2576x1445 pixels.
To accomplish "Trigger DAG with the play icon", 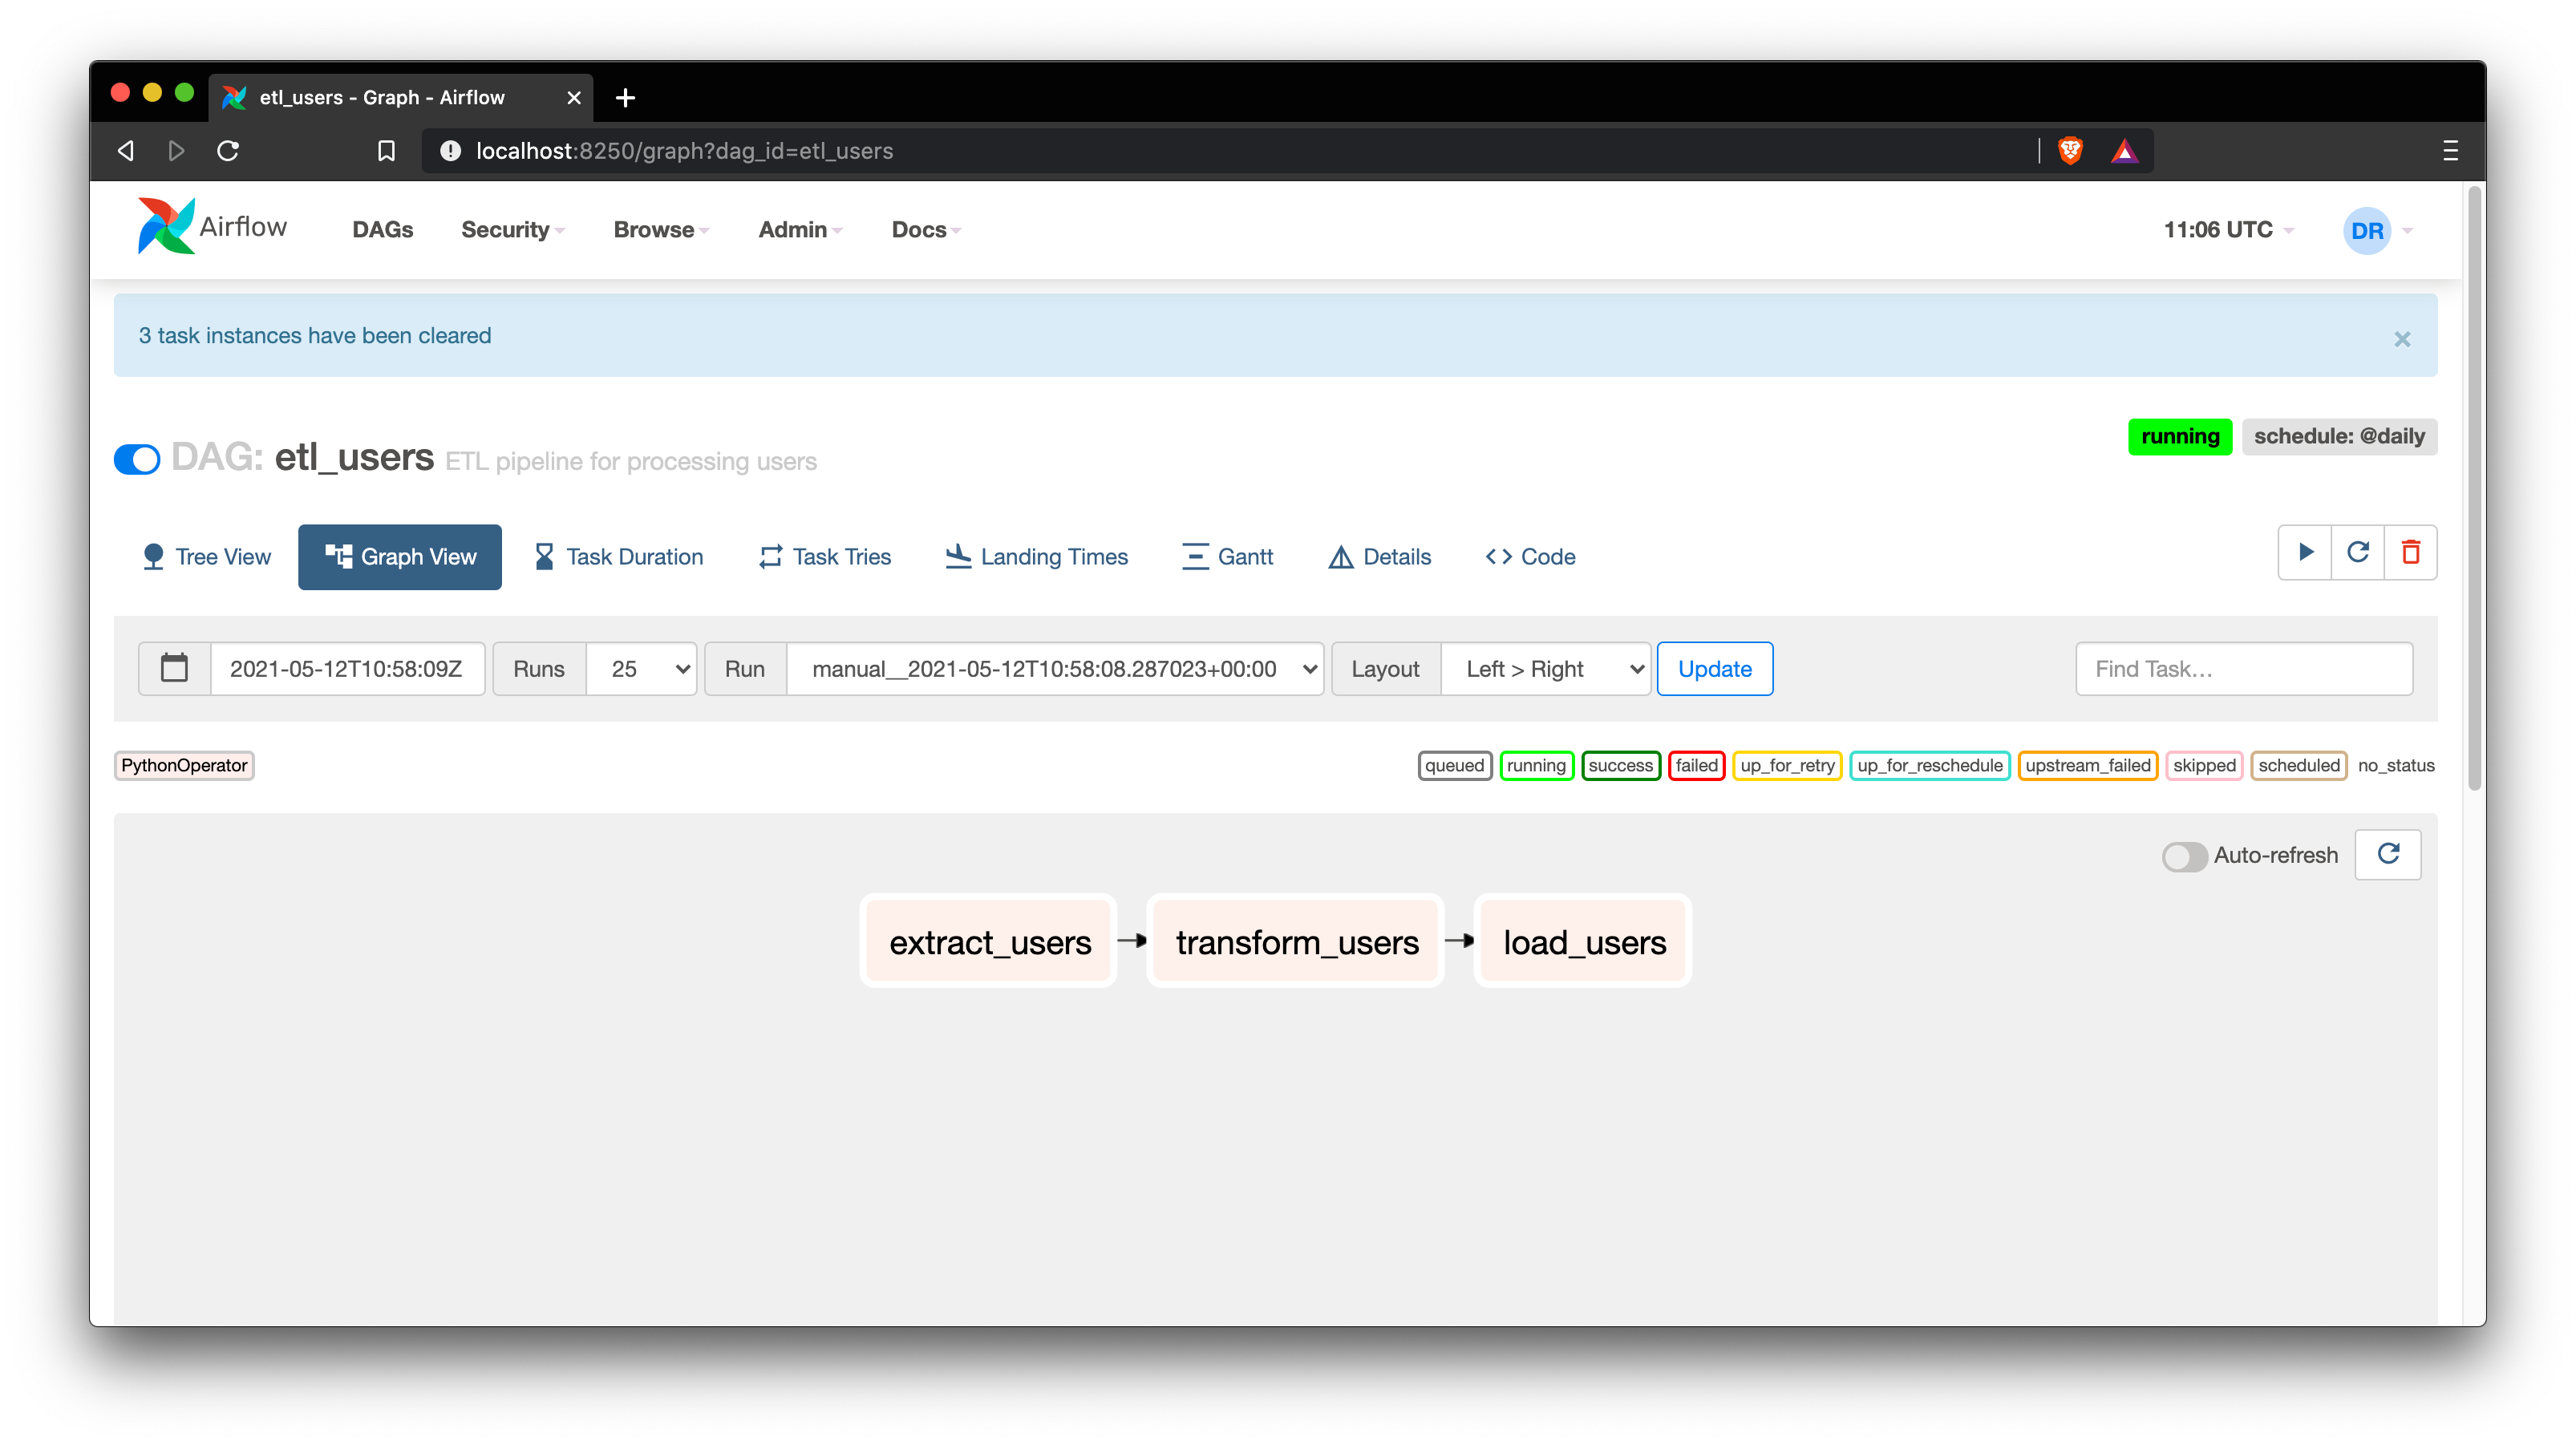I will pos(2305,552).
